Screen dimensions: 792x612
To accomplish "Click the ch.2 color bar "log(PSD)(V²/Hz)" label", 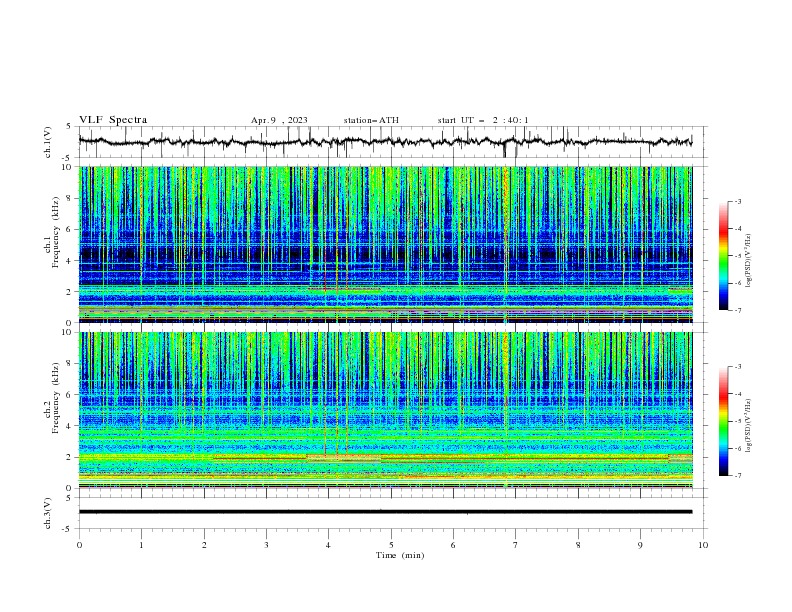I will point(749,425).
